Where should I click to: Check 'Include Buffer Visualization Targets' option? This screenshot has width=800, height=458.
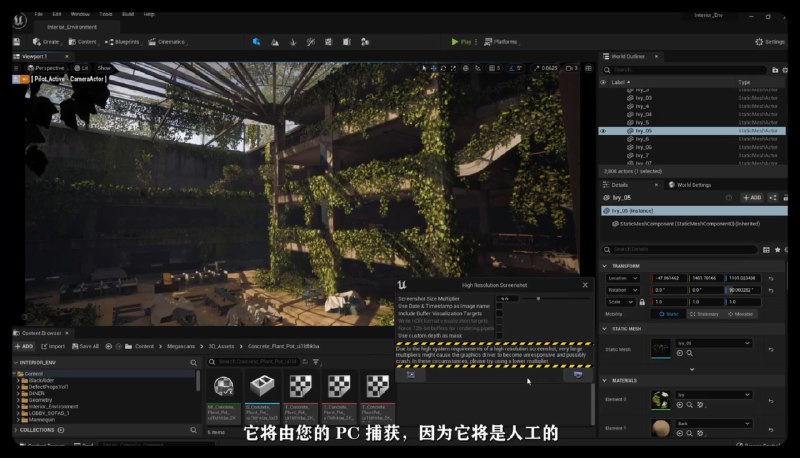[500, 313]
